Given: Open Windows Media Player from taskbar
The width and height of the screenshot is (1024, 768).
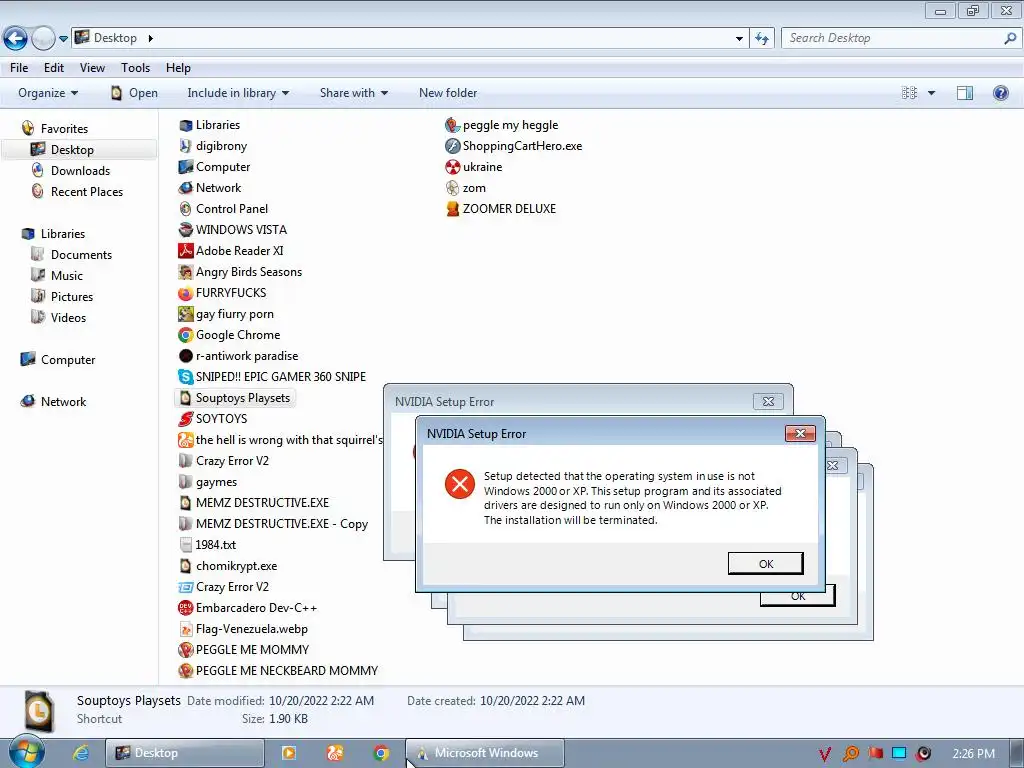Looking at the screenshot, I should (x=288, y=753).
